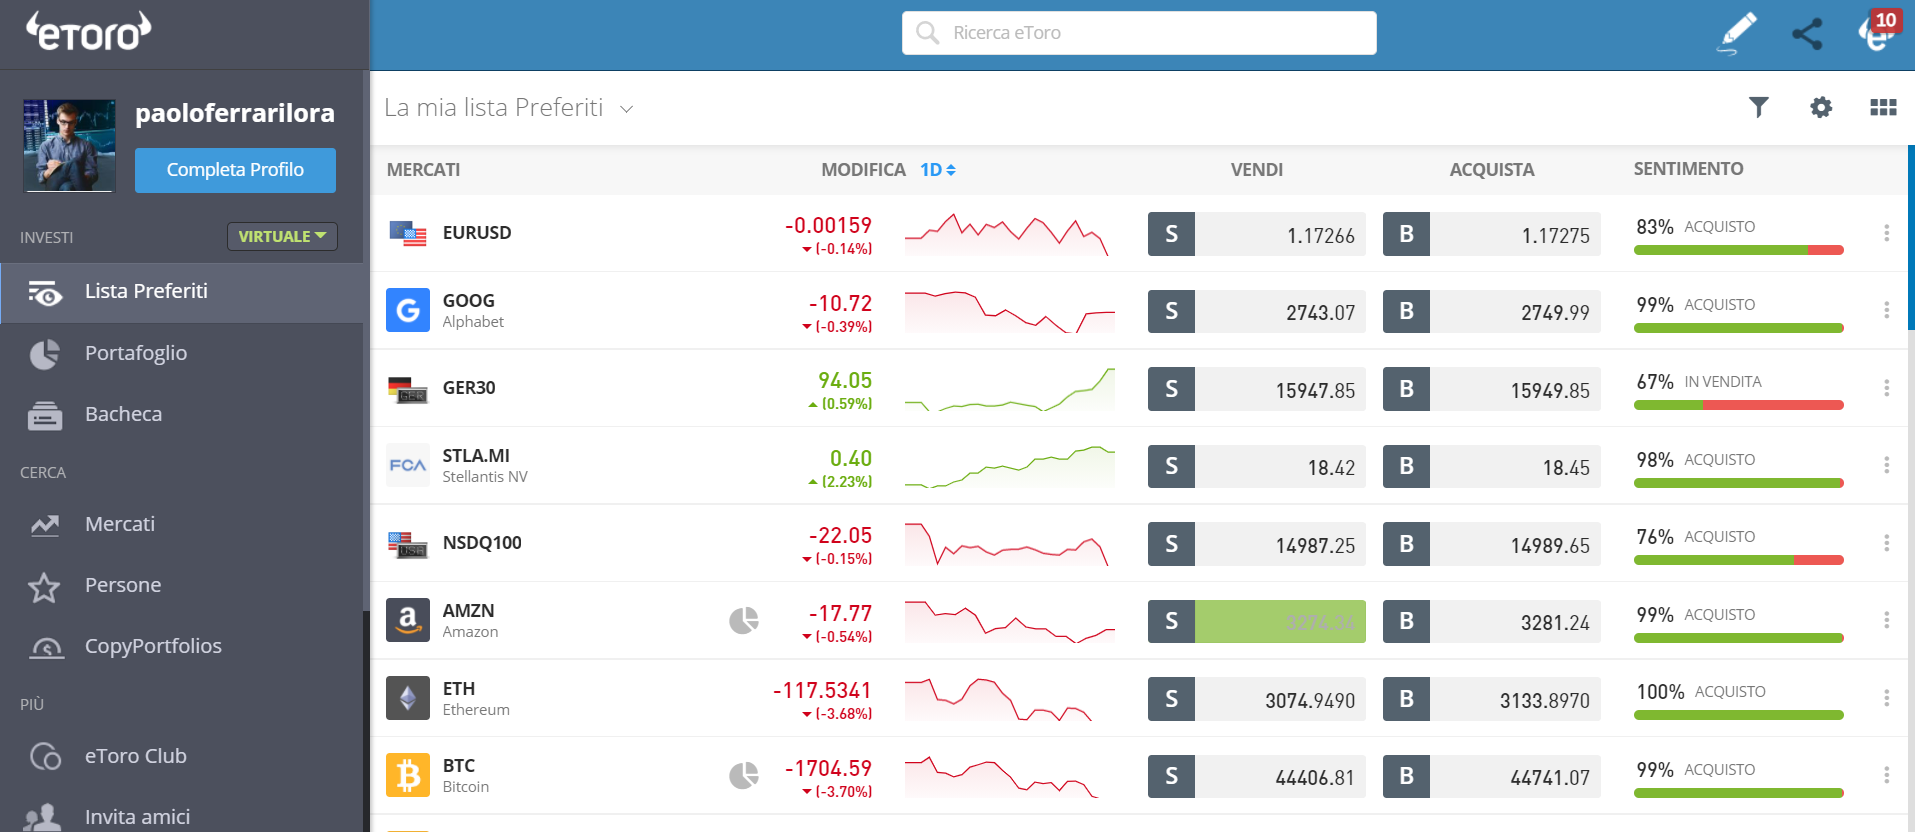The height and width of the screenshot is (832, 1915).
Task: Click the NSDQ100 flag icon
Action: (x=408, y=544)
